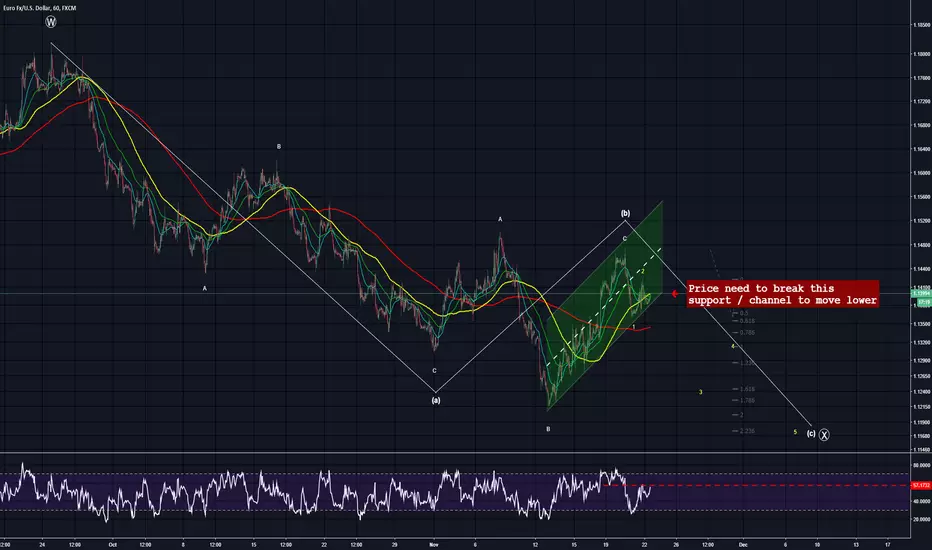Select the circled W wave label
The image size is (932, 550).
[x=51, y=22]
